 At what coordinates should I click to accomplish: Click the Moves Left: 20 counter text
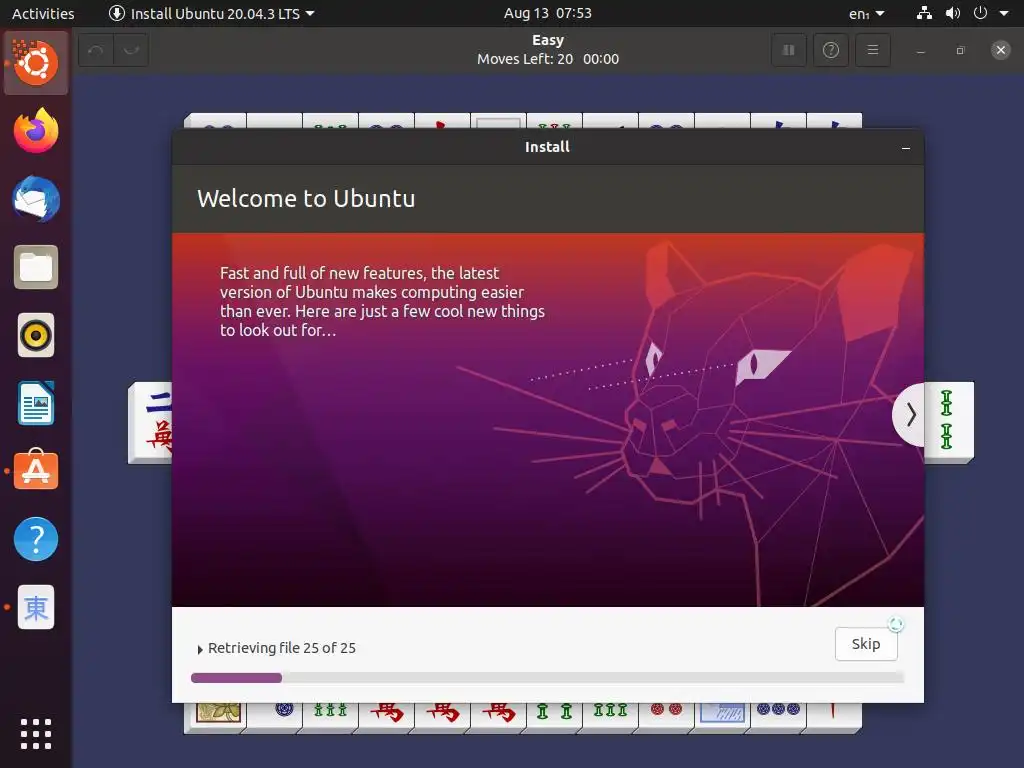coord(525,59)
